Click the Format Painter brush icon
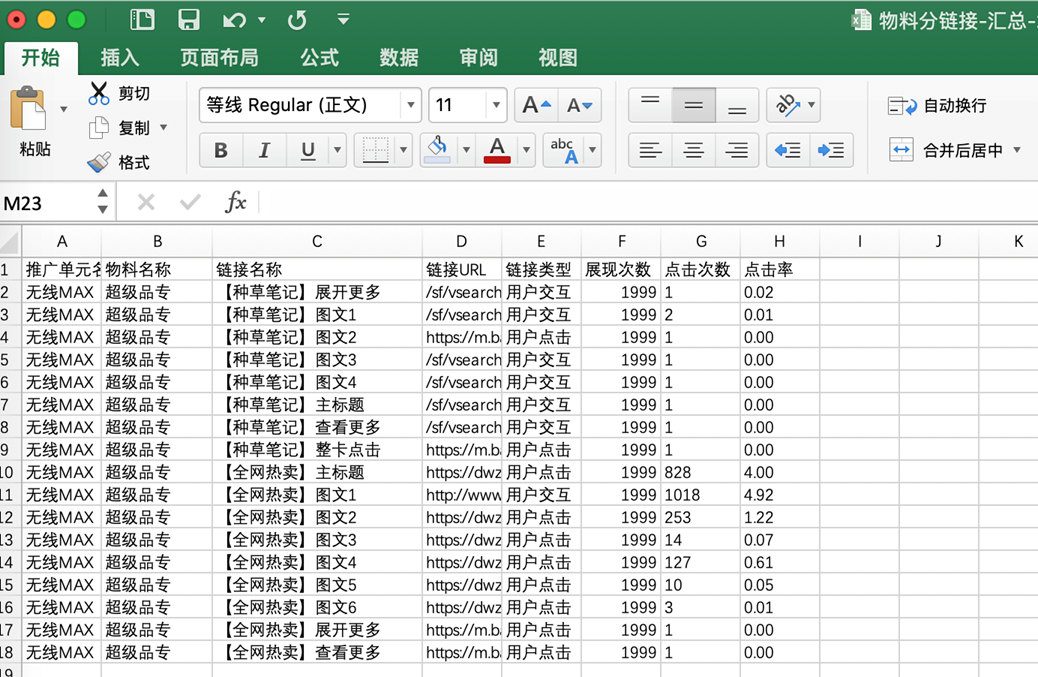 (x=99, y=162)
